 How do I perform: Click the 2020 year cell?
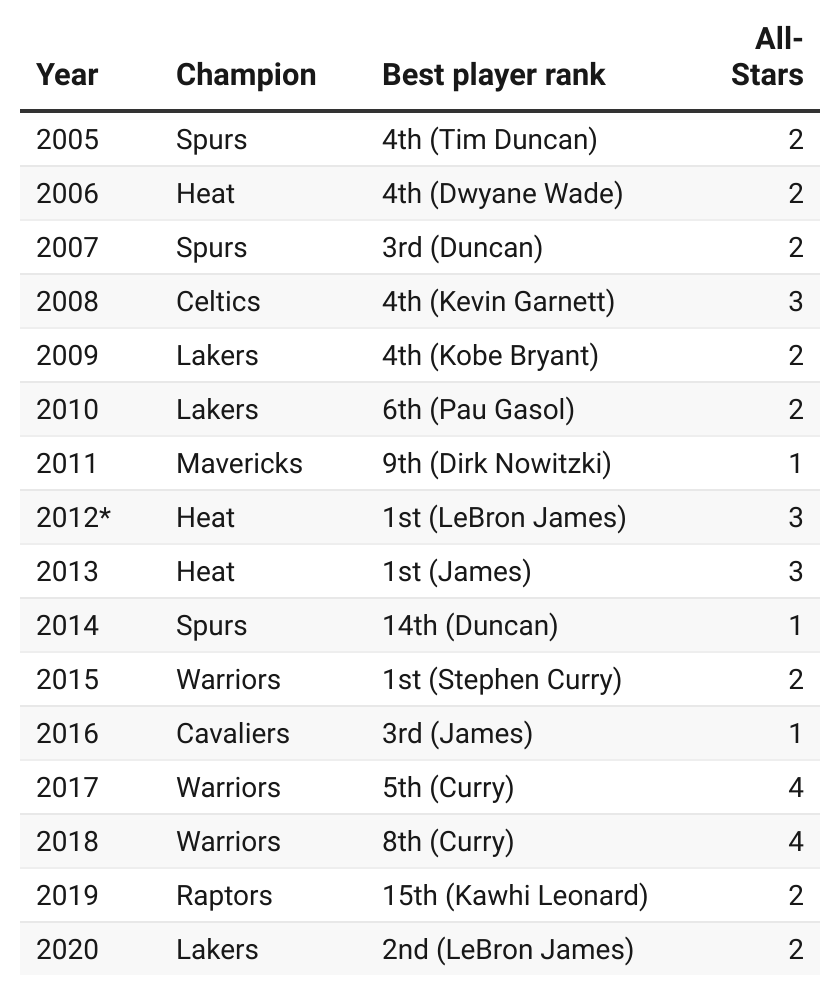pyautogui.click(x=68, y=949)
